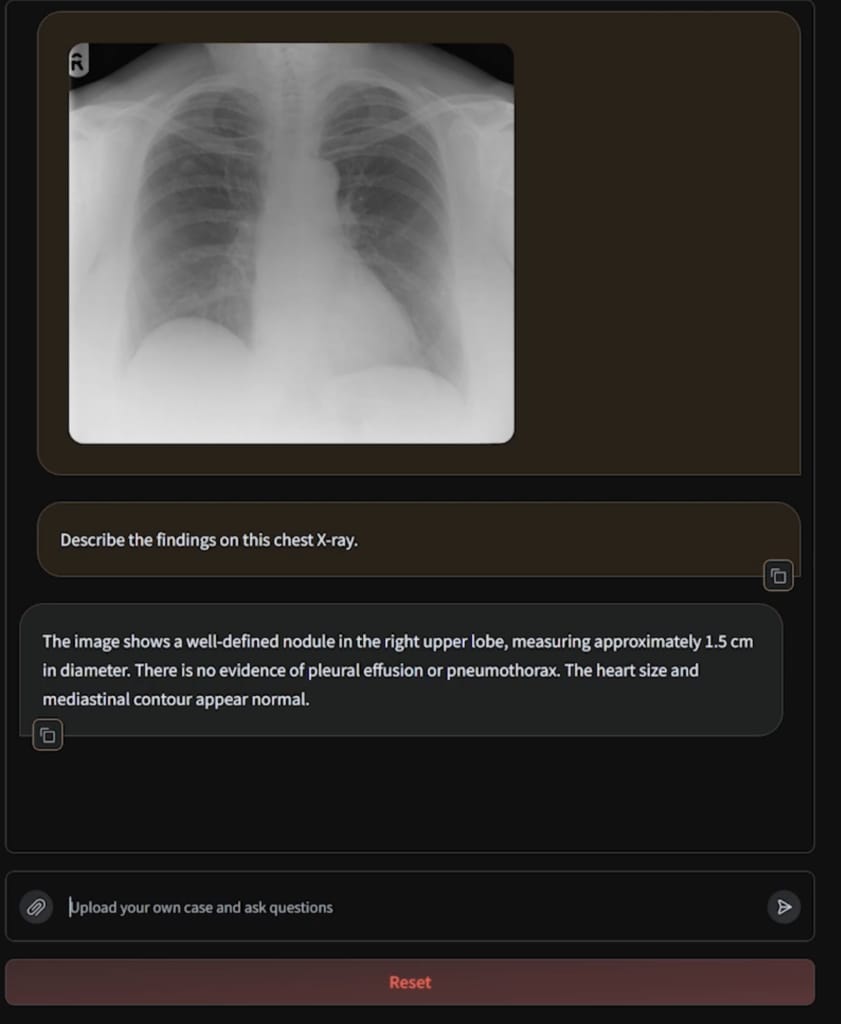
Task: Send the message with the arrow icon
Action: tap(784, 906)
